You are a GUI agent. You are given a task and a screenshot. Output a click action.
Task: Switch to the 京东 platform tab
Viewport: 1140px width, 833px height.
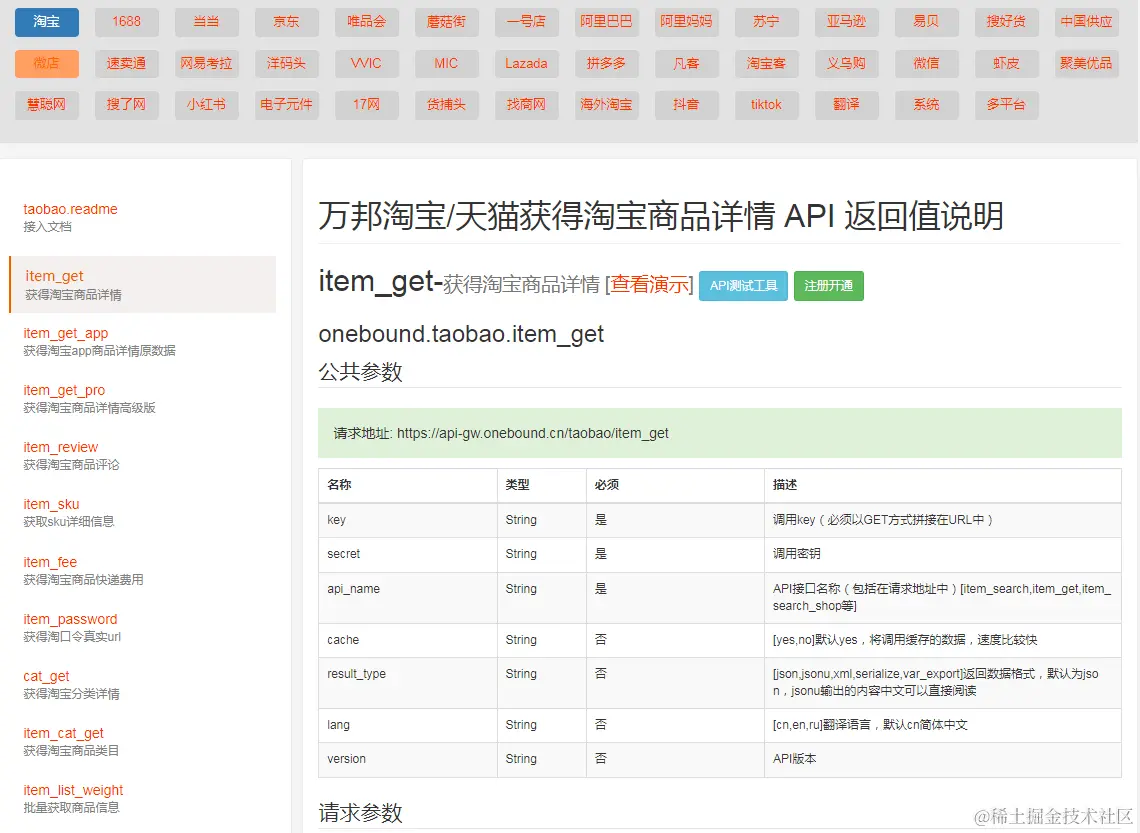coord(286,22)
